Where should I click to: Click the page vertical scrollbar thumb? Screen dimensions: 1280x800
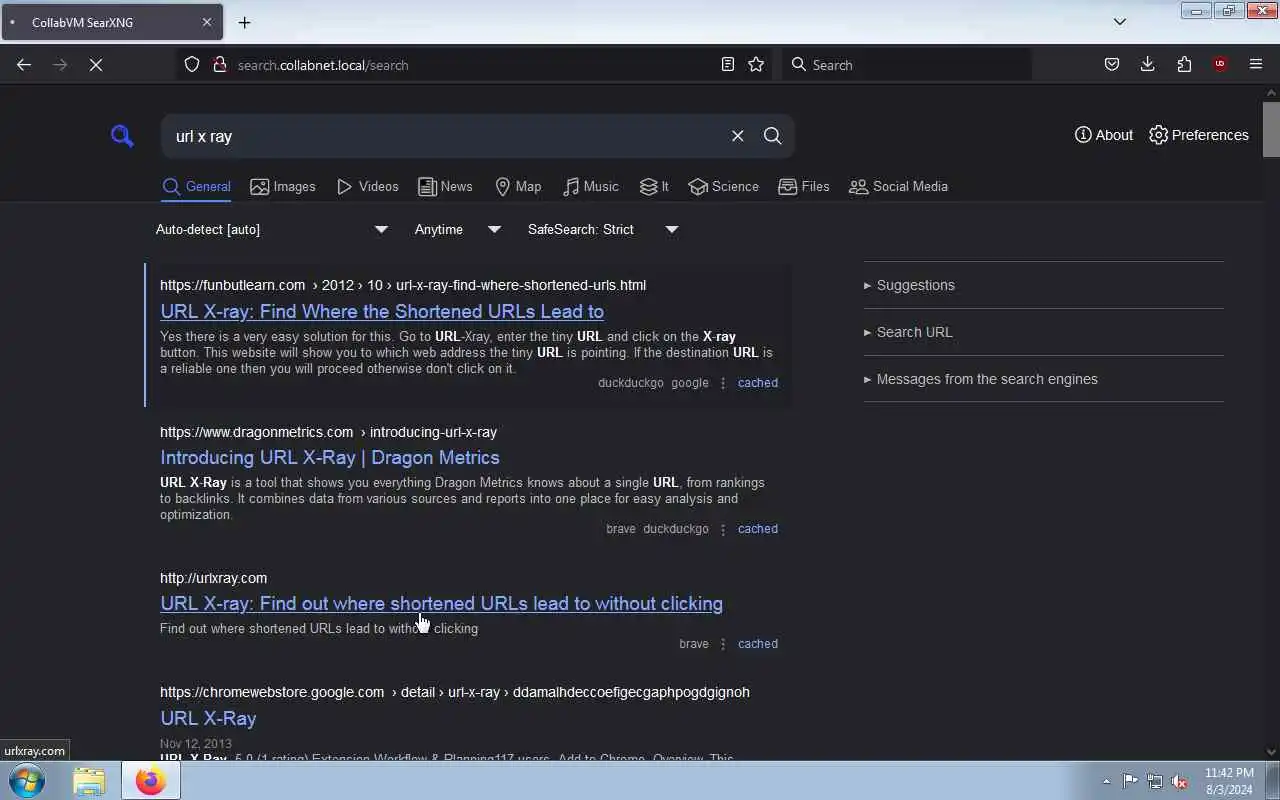click(1271, 128)
